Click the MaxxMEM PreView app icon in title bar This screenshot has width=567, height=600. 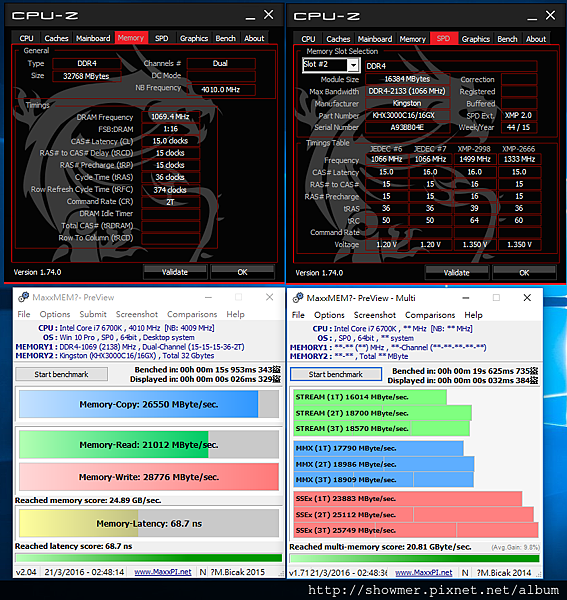[24, 297]
